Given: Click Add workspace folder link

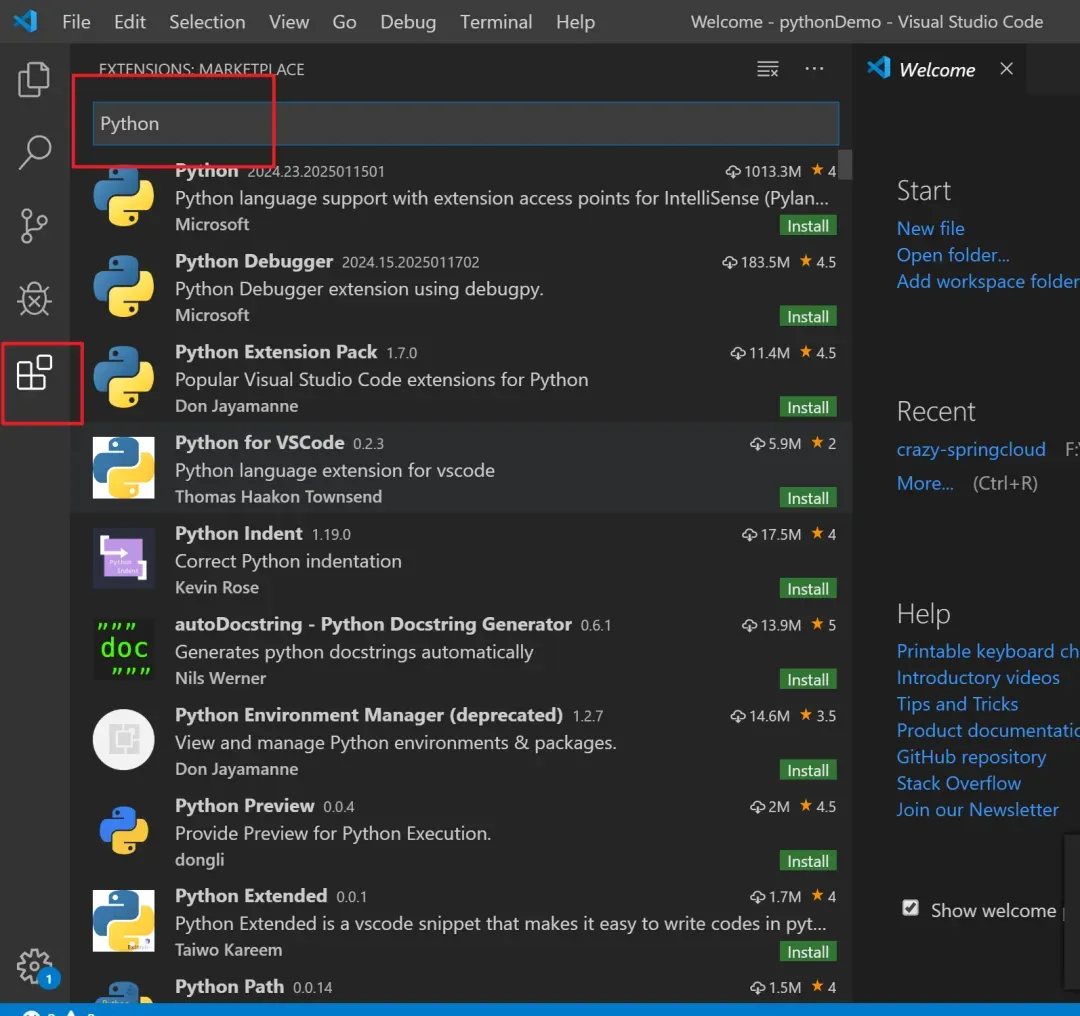Looking at the screenshot, I should tap(988, 281).
